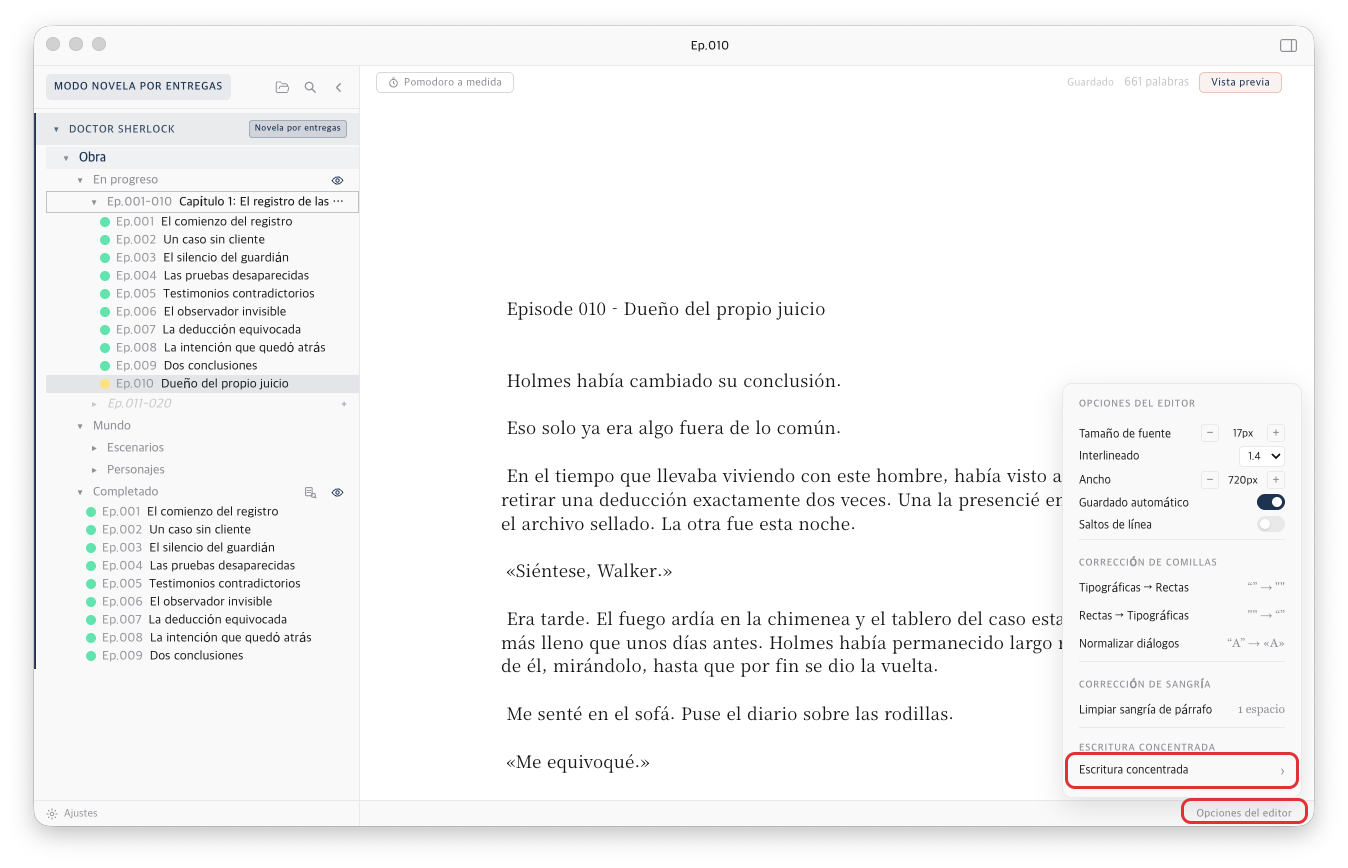Choose Rectas → Tipográficas quote correction
This screenshot has width=1348, height=868.
tap(1181, 616)
